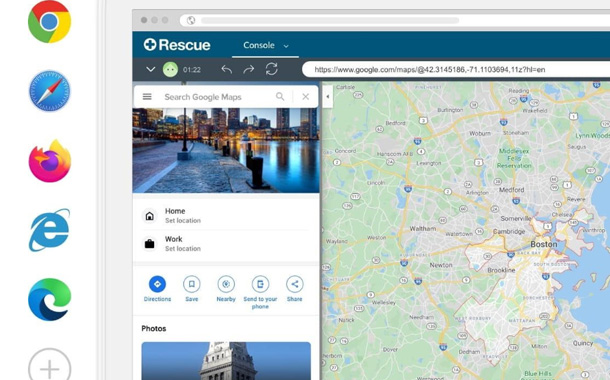Open the Console tab
Image resolution: width=610 pixels, height=380 pixels.
click(259, 45)
